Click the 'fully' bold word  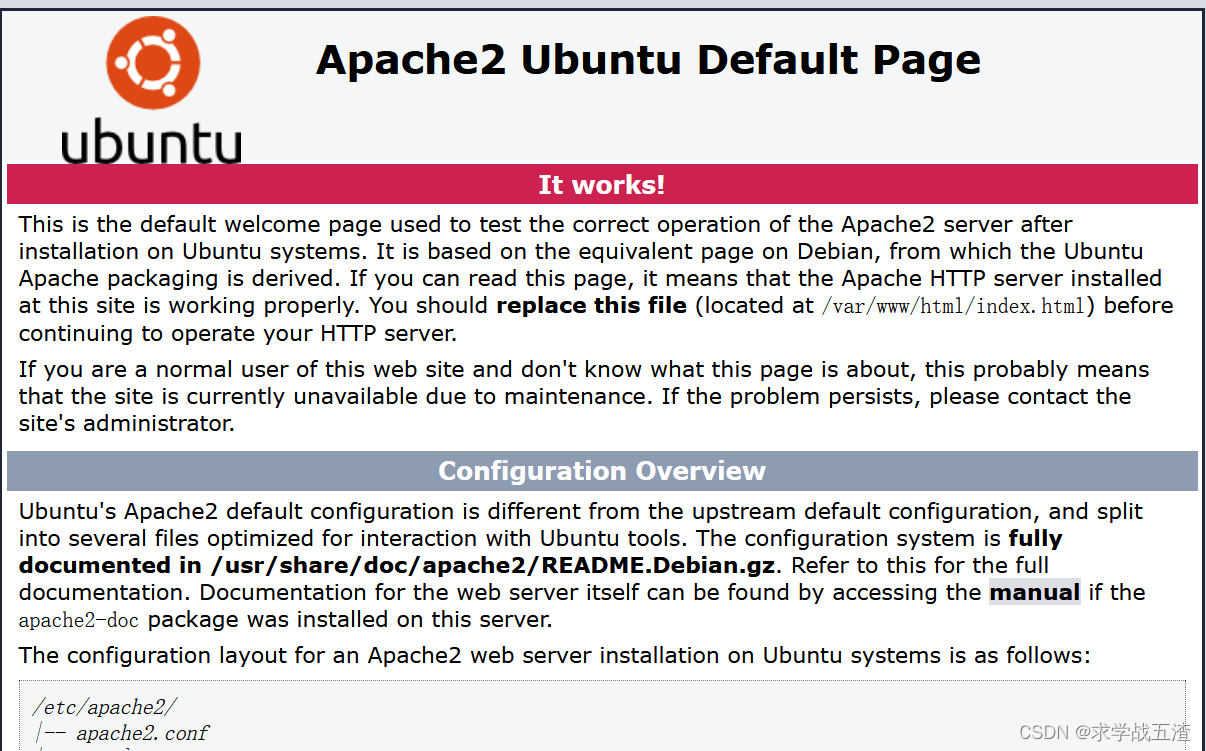(x=1035, y=538)
